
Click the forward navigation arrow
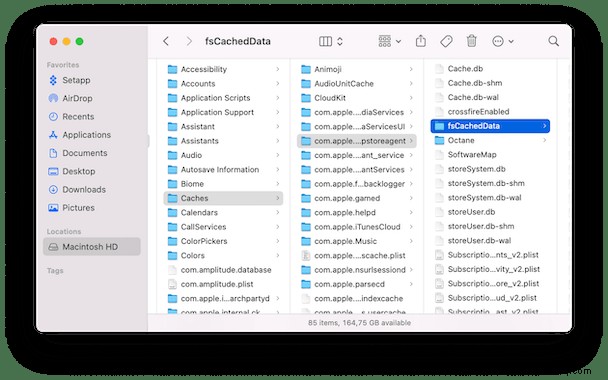pyautogui.click(x=189, y=41)
